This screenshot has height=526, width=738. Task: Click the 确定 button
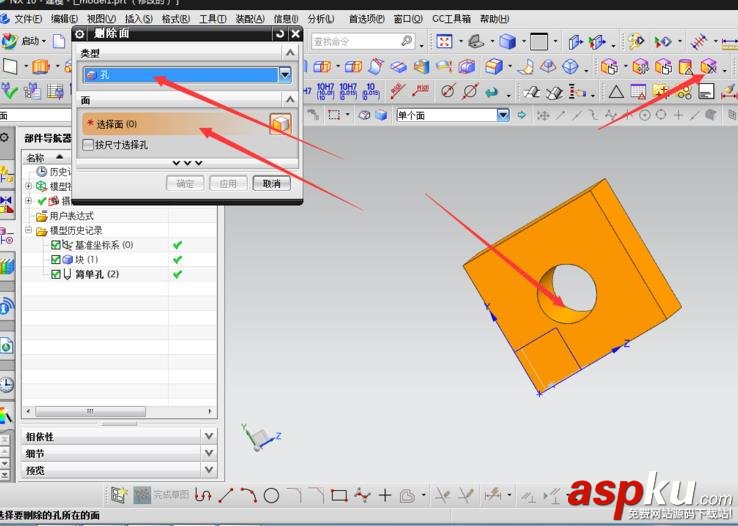tap(185, 183)
